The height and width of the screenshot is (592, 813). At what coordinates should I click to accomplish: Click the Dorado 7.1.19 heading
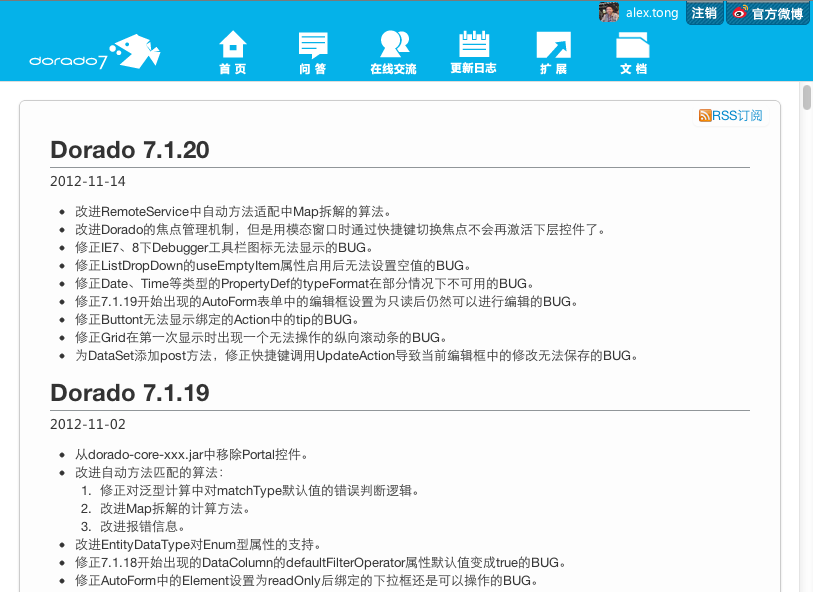pyautogui.click(x=130, y=393)
